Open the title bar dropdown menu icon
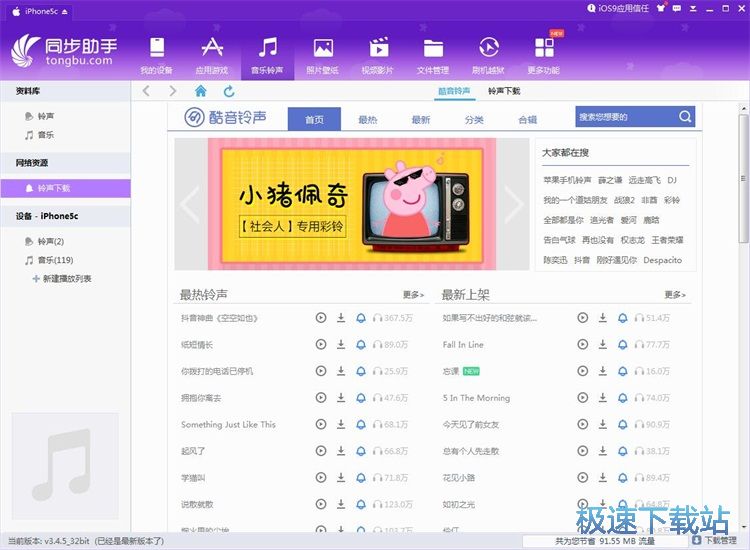The height and width of the screenshot is (550, 750). [x=693, y=9]
